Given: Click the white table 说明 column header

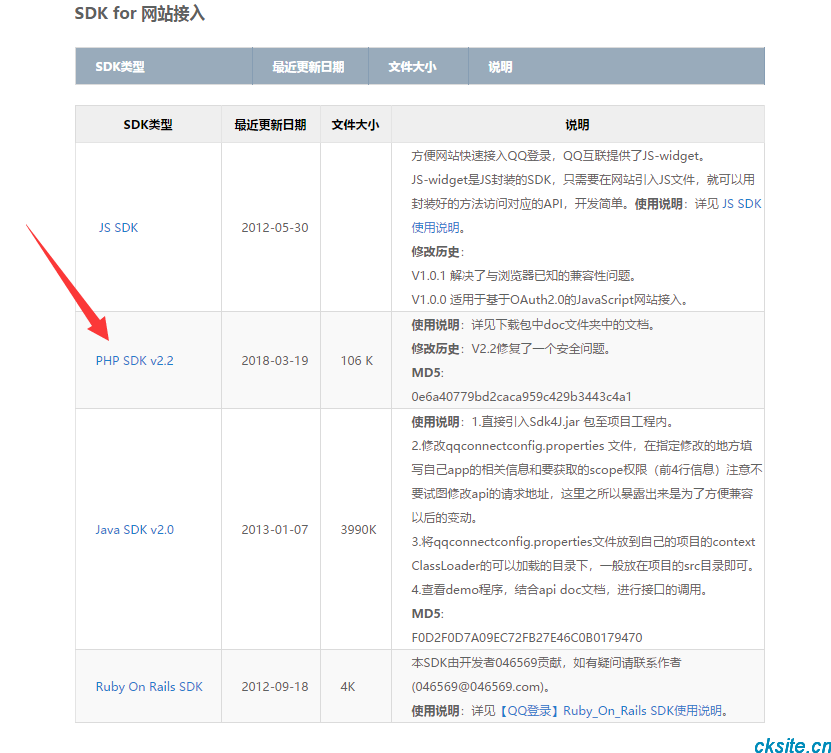Looking at the screenshot, I should 577,125.
